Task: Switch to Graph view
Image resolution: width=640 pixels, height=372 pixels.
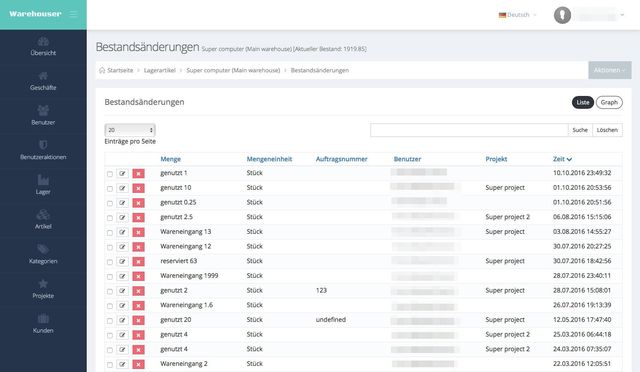Action: tap(609, 102)
